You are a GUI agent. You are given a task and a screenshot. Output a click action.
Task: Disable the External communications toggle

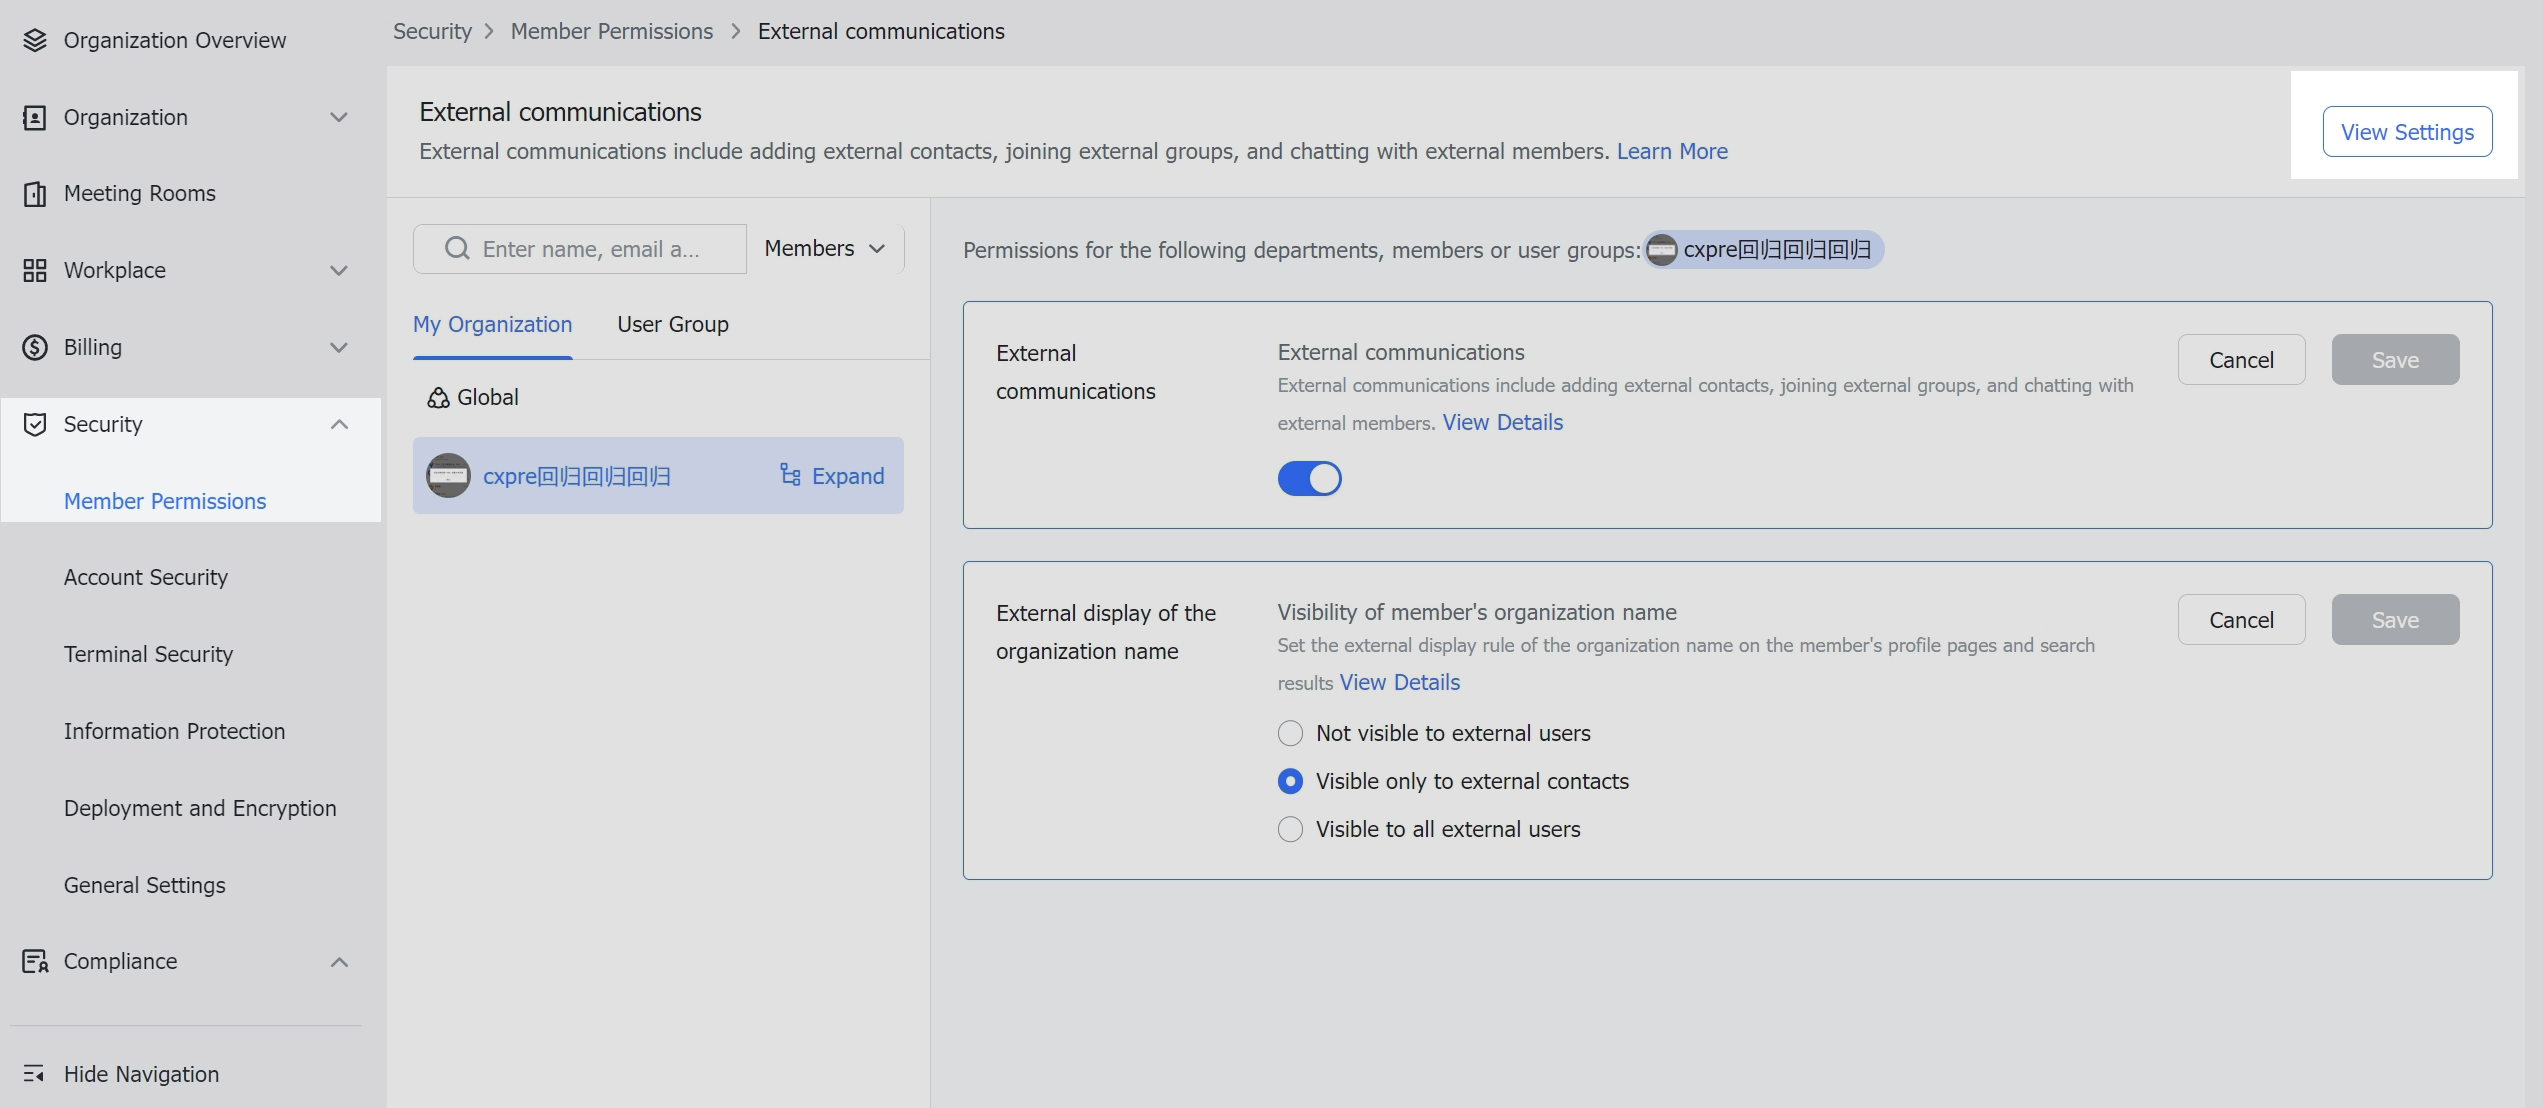point(1309,478)
